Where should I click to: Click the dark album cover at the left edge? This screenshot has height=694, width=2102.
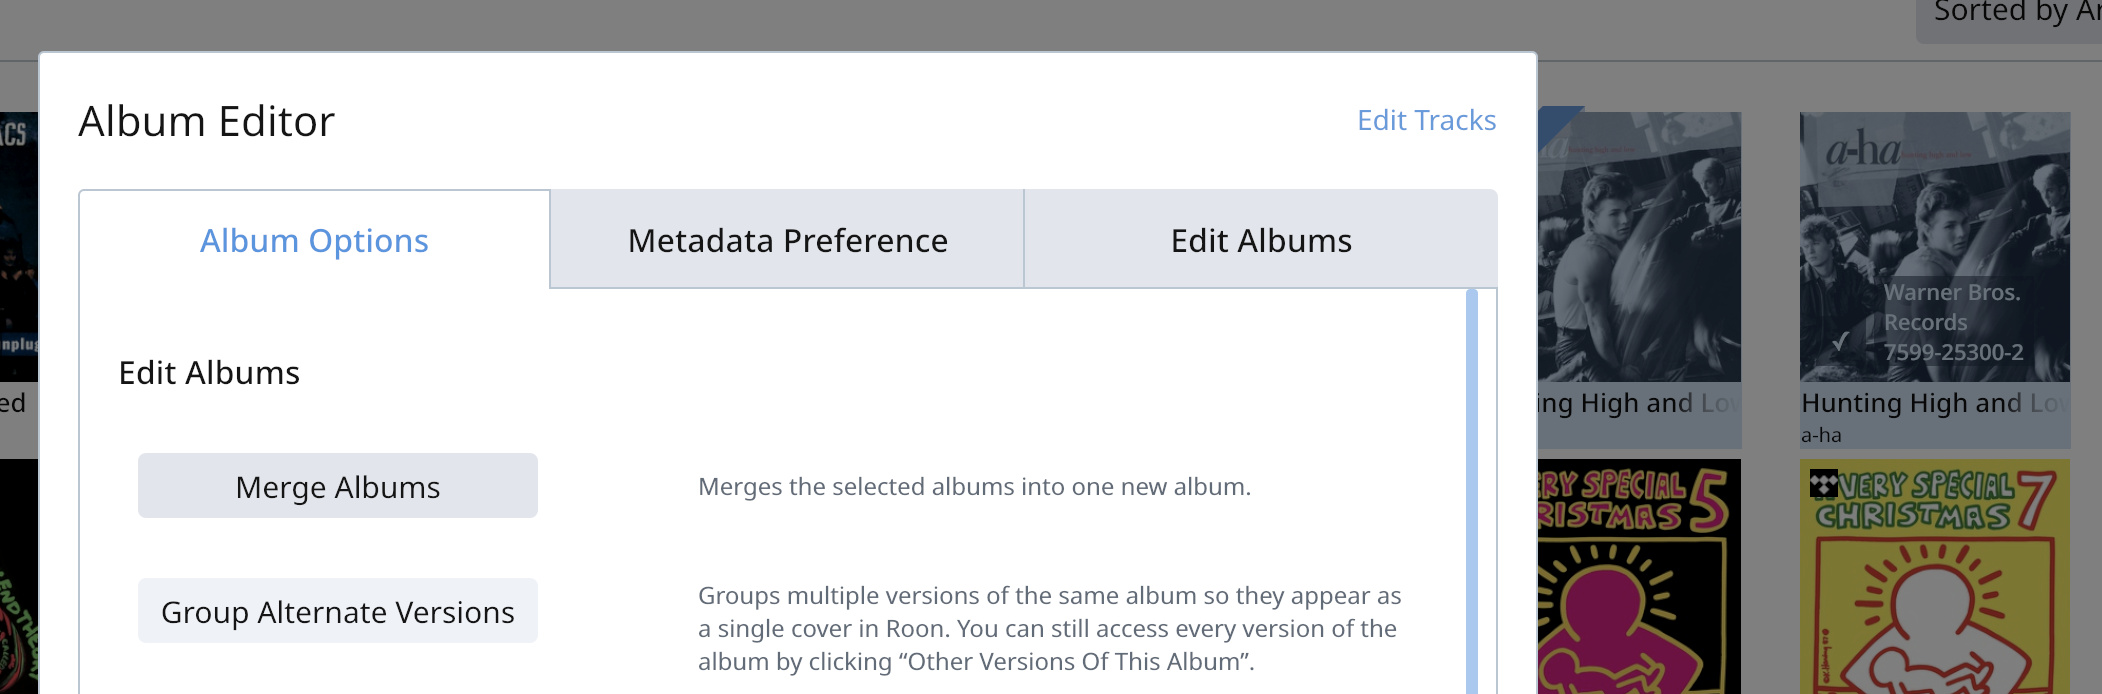19,246
